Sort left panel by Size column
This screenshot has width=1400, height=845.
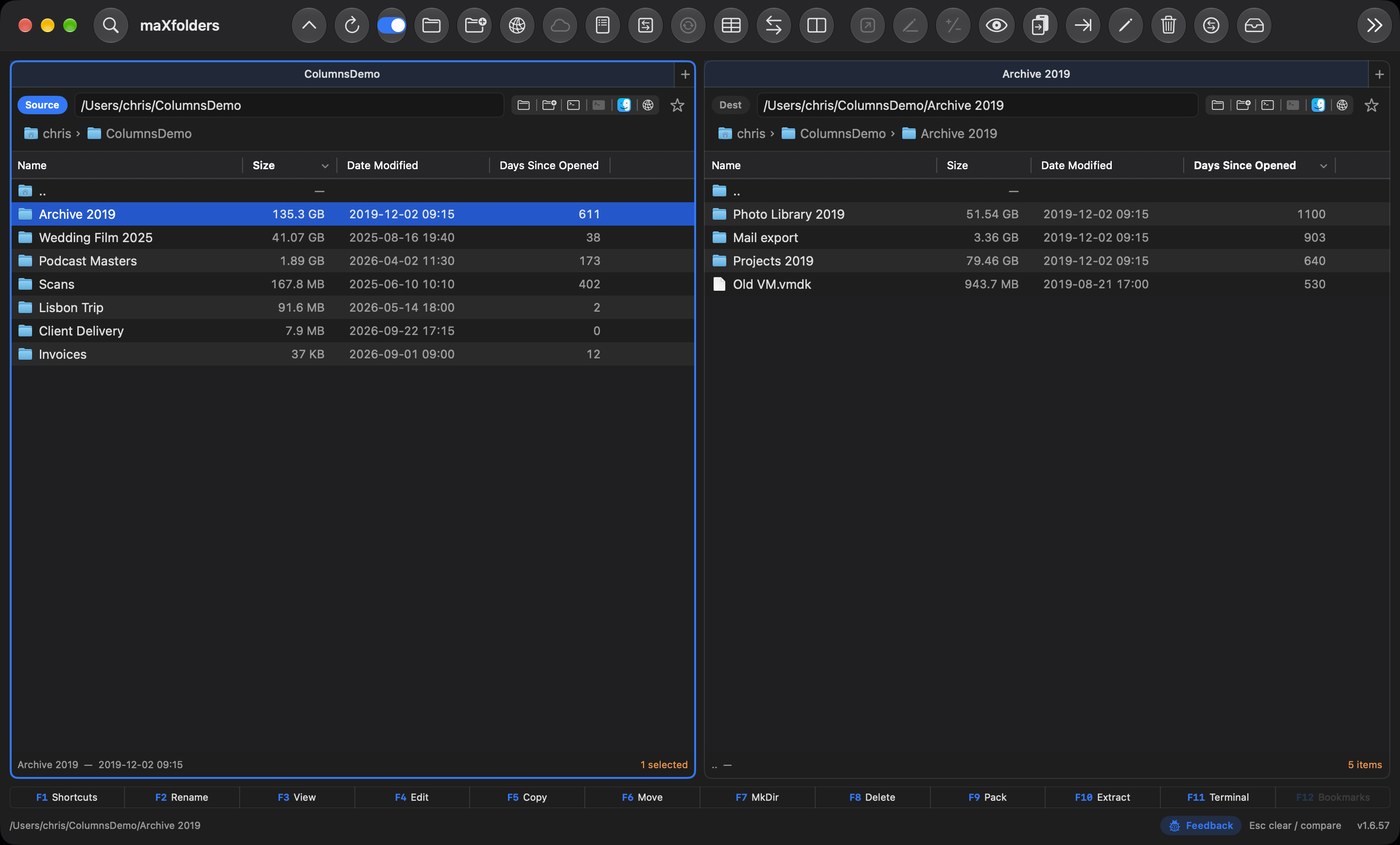(x=290, y=165)
